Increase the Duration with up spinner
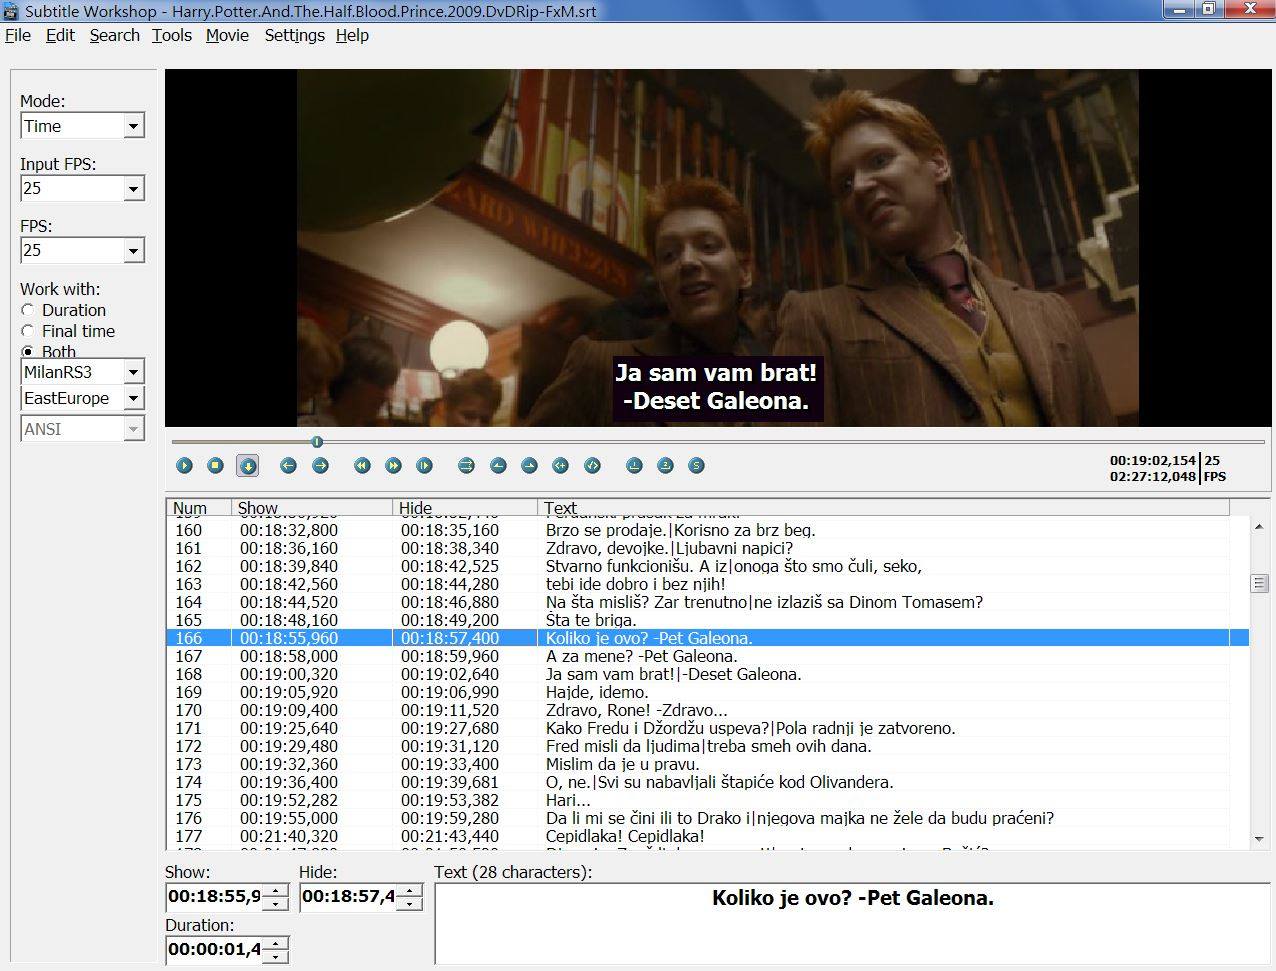The width and height of the screenshot is (1276, 971). coord(275,943)
